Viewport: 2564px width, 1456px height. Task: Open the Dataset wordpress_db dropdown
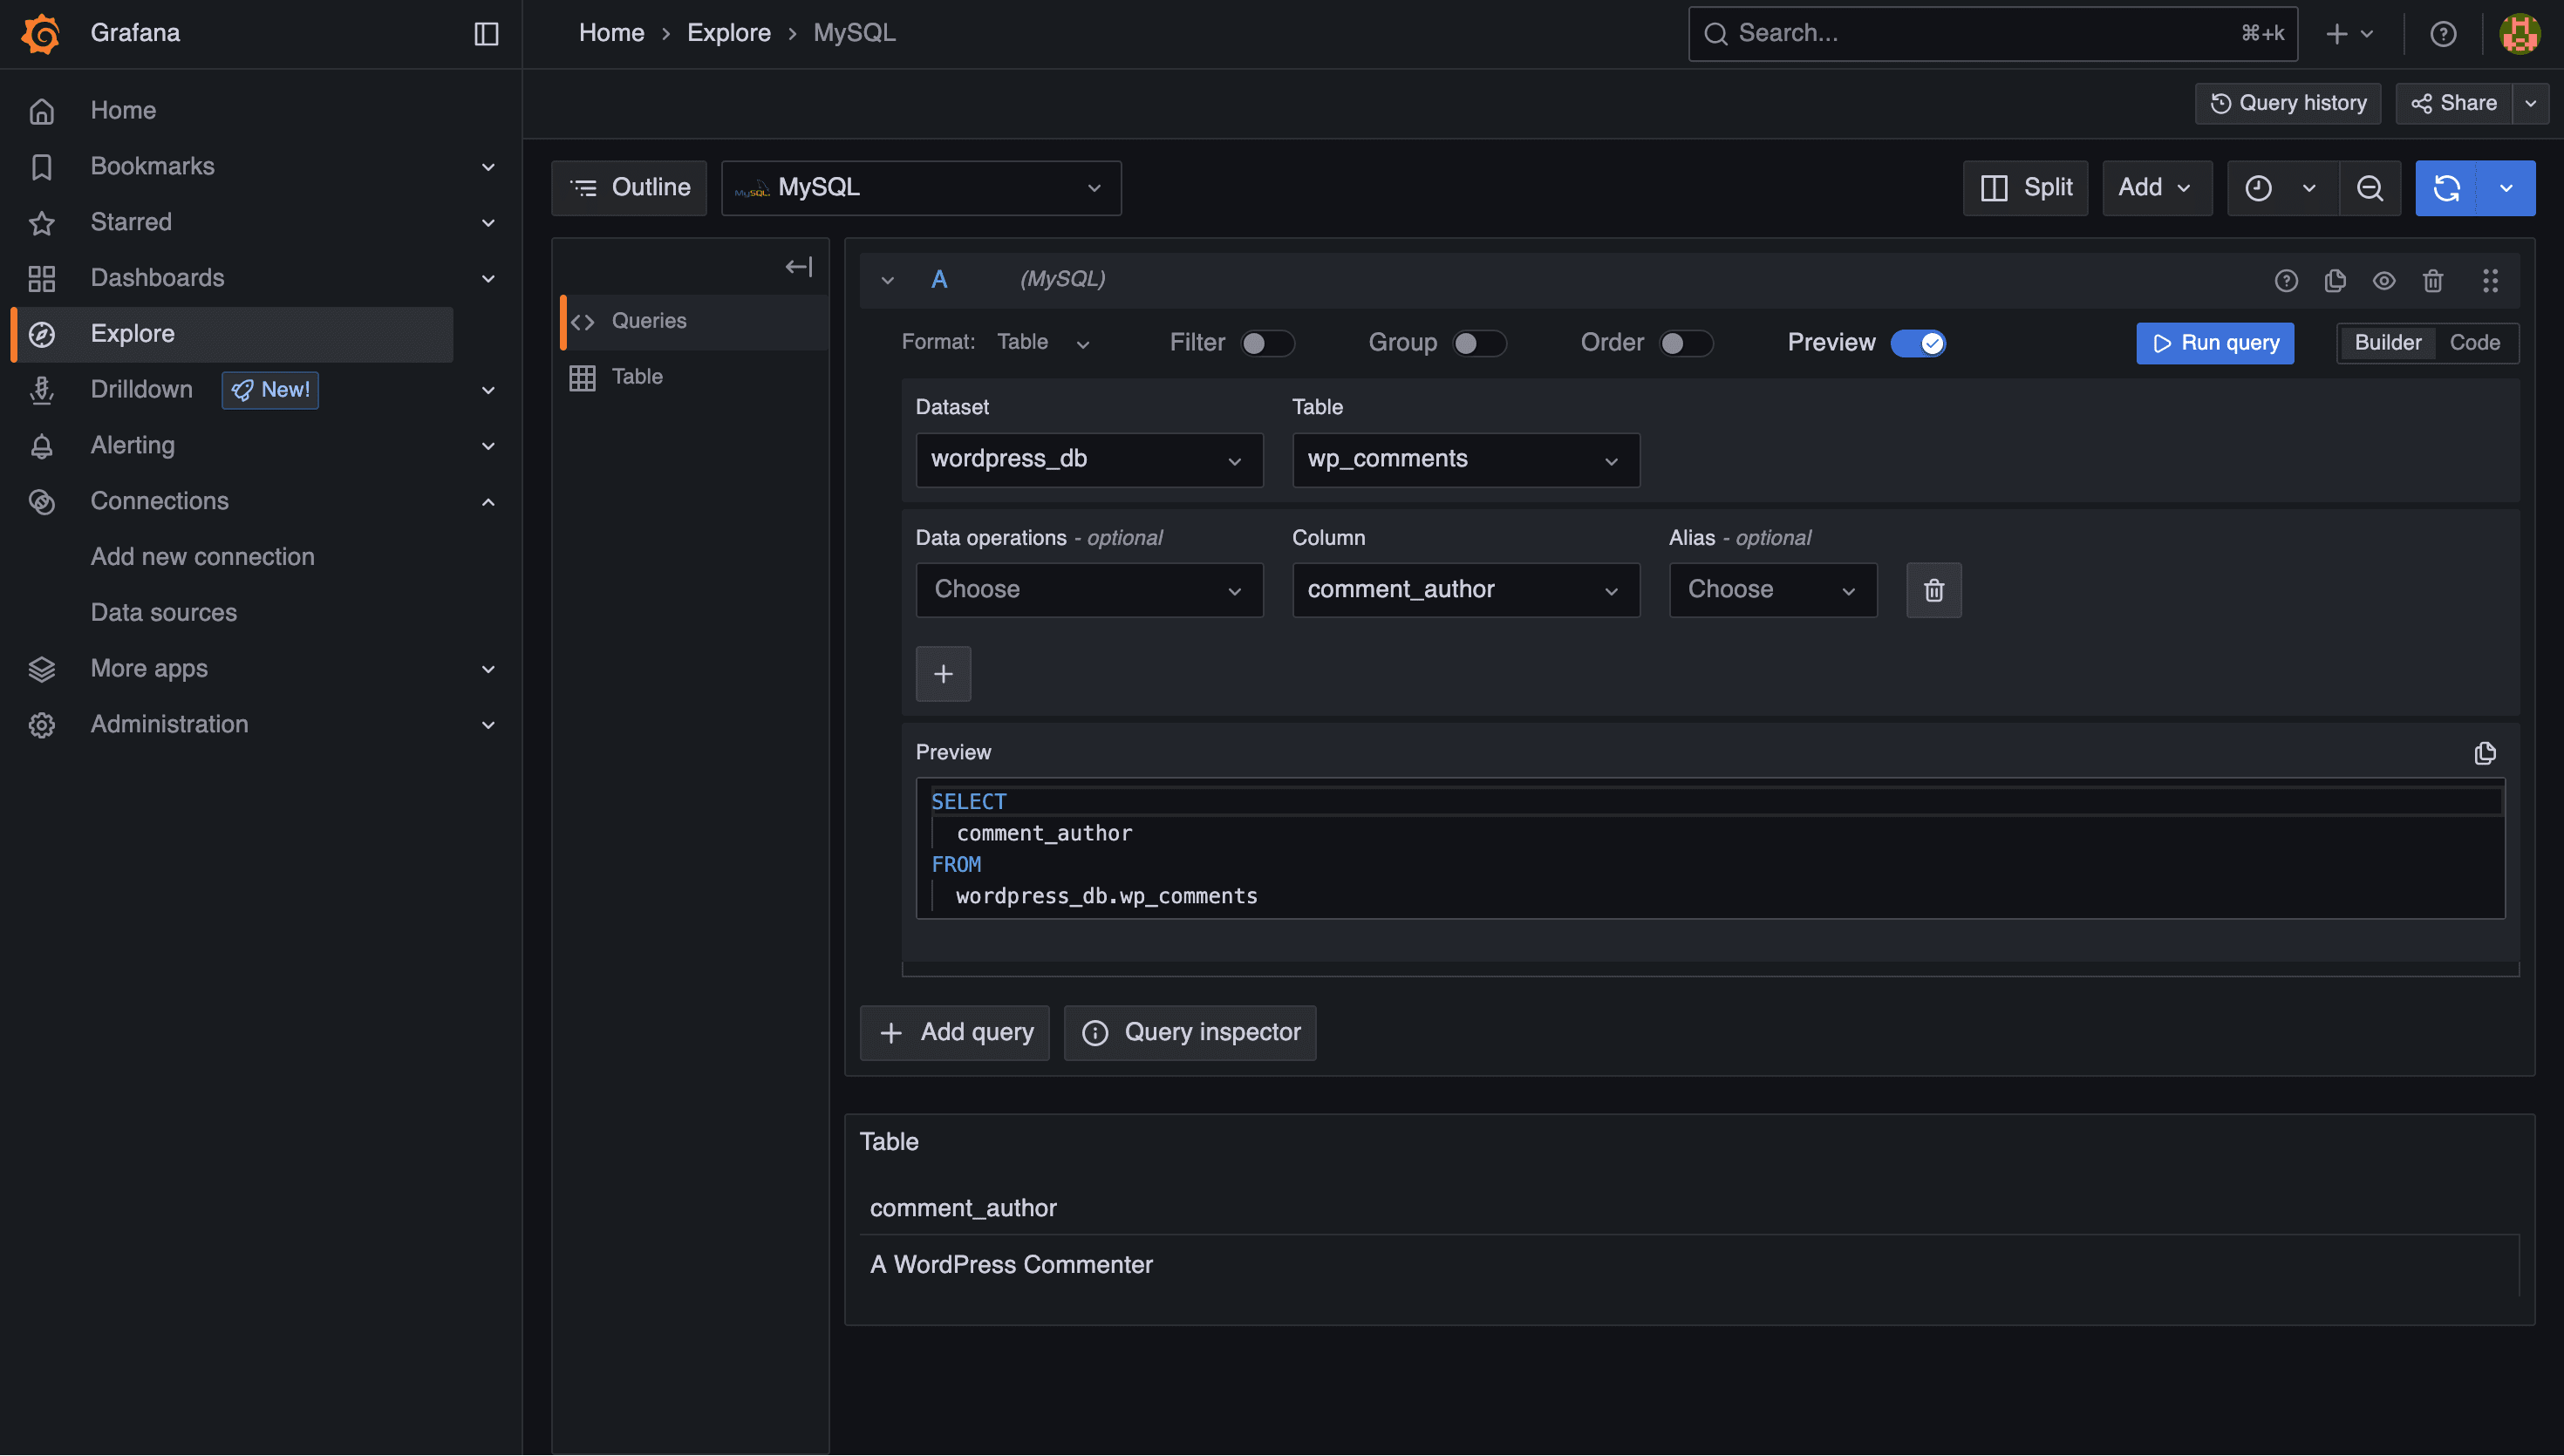1089,460
